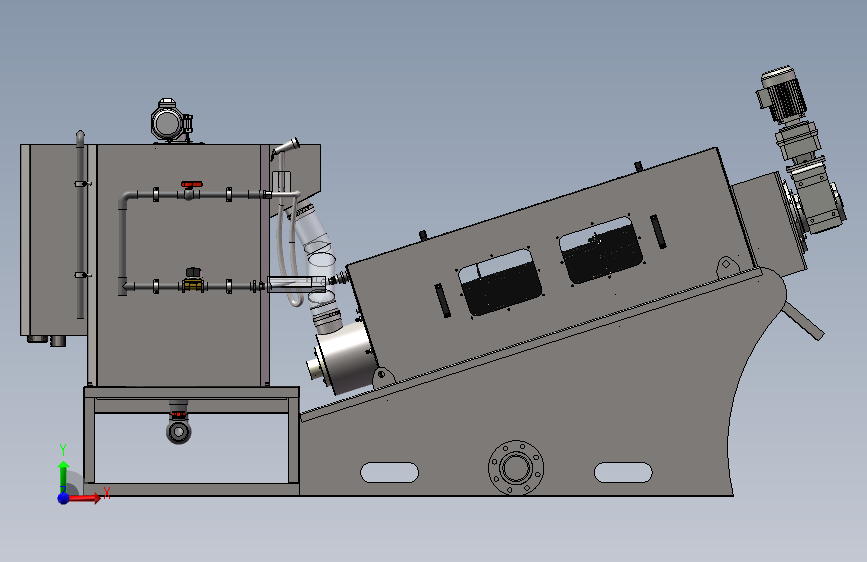Select the gear motor on press's raised end

click(x=799, y=149)
